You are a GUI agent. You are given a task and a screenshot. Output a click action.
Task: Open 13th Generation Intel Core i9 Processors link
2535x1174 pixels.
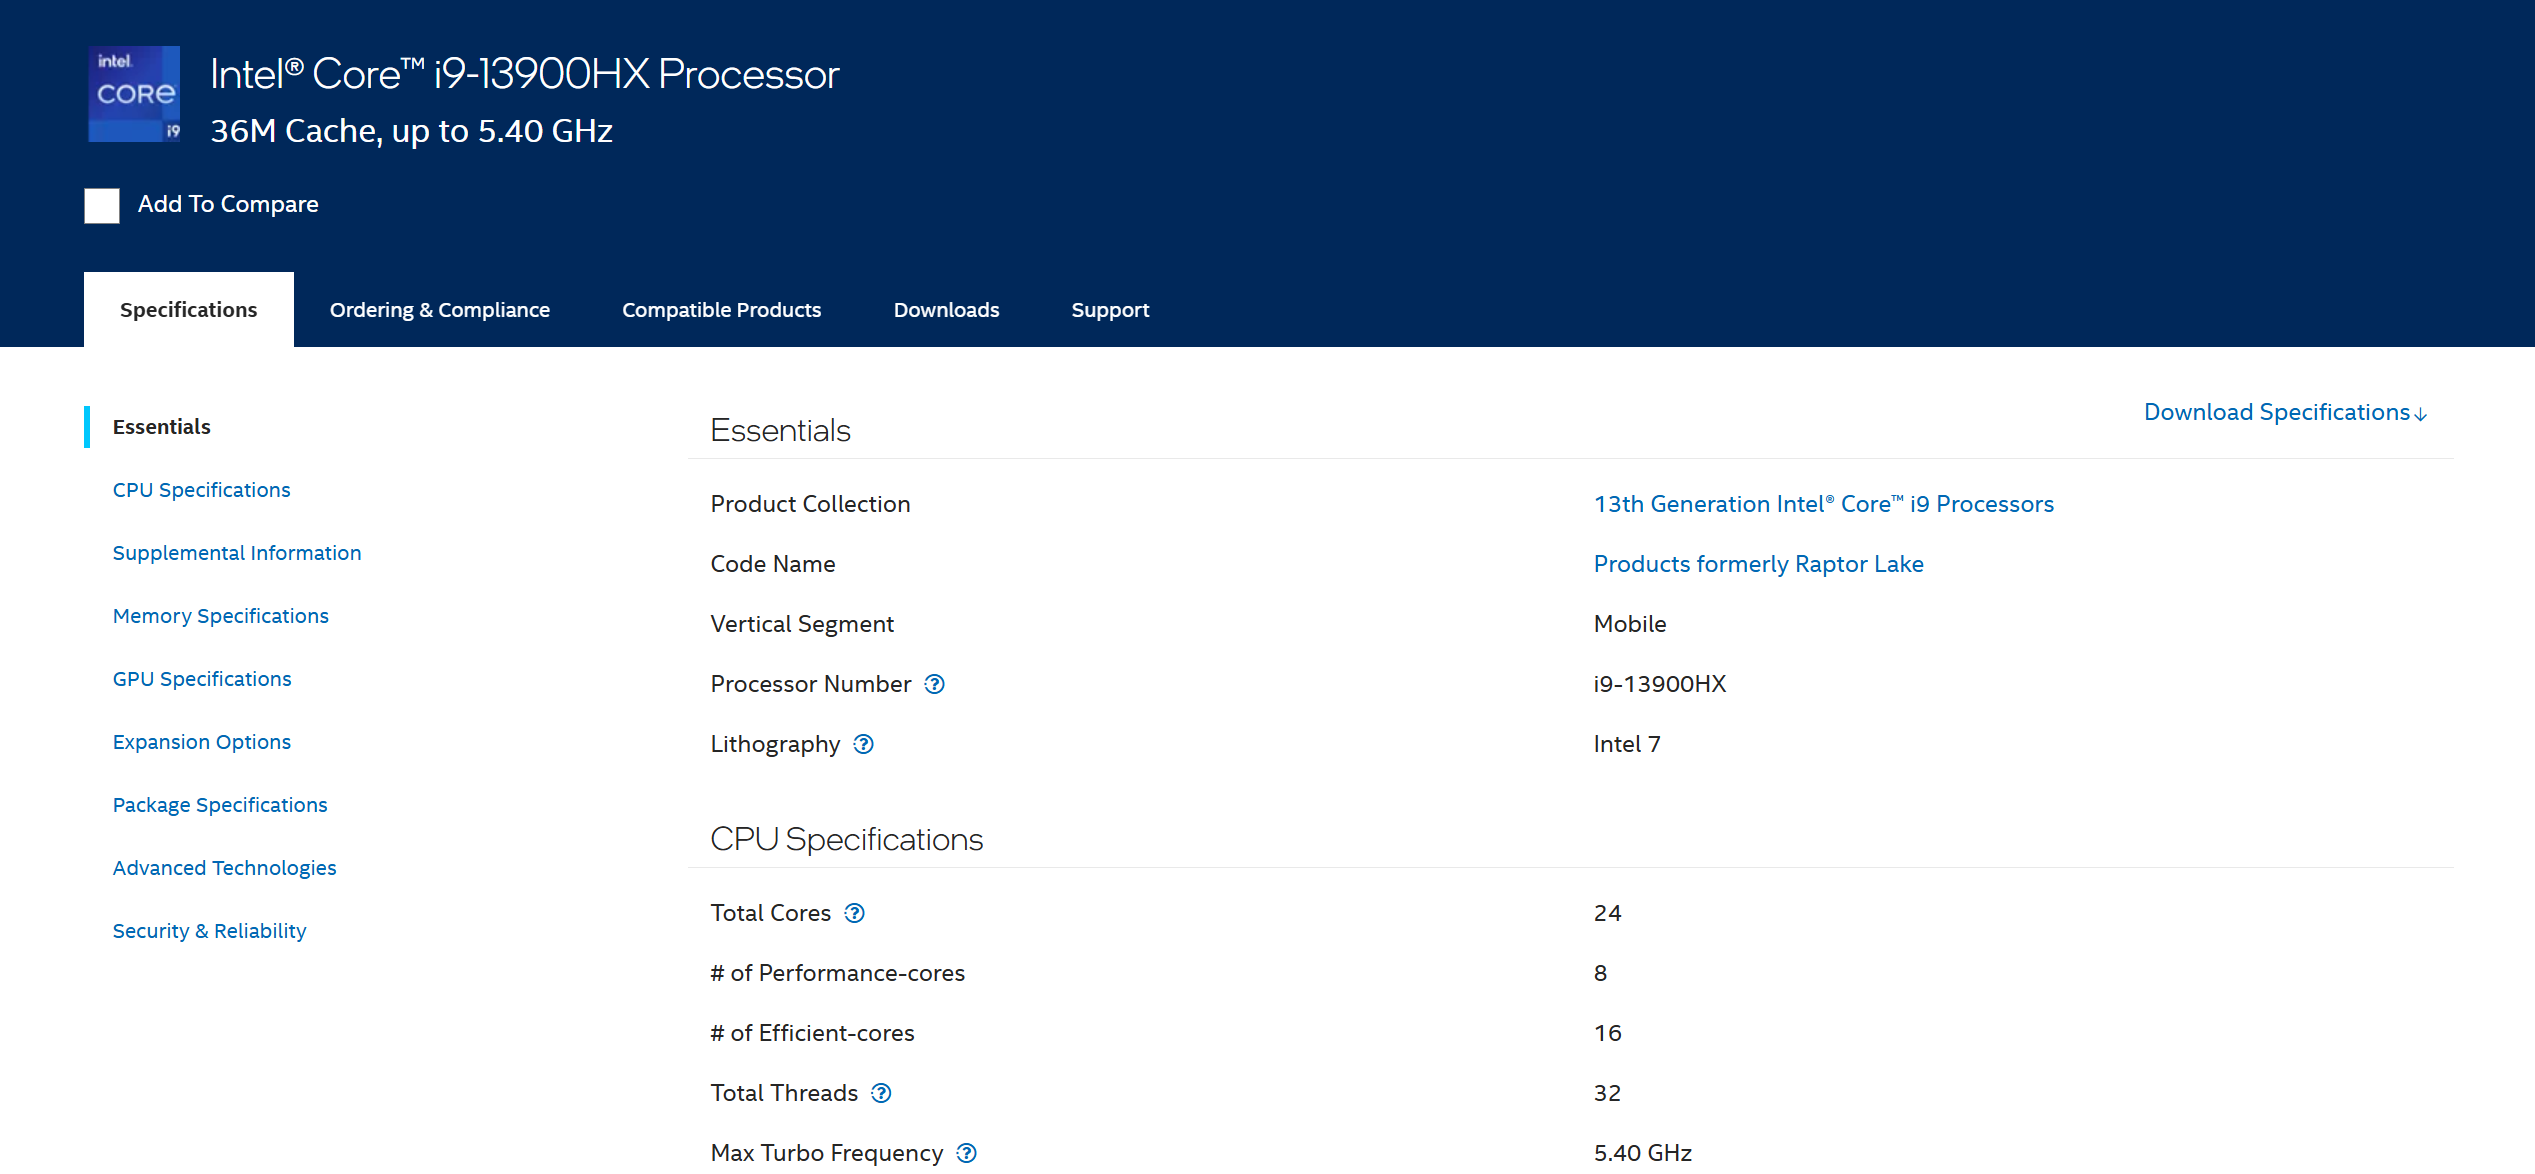pyautogui.click(x=1823, y=504)
